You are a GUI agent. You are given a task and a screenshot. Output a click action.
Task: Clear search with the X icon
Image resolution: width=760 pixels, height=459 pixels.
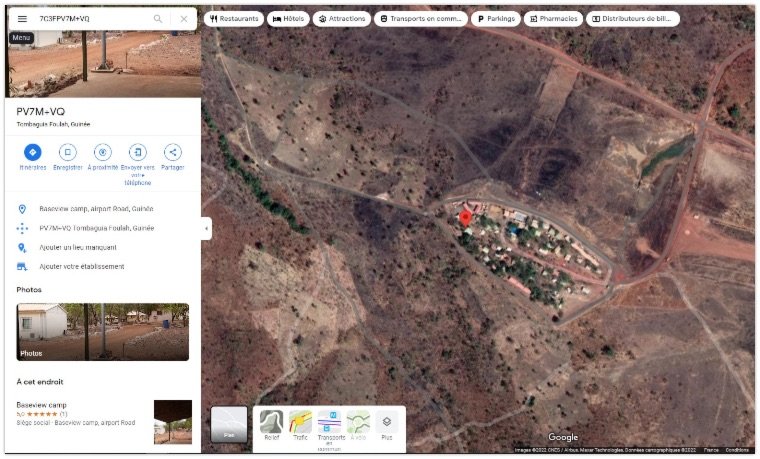click(x=184, y=19)
